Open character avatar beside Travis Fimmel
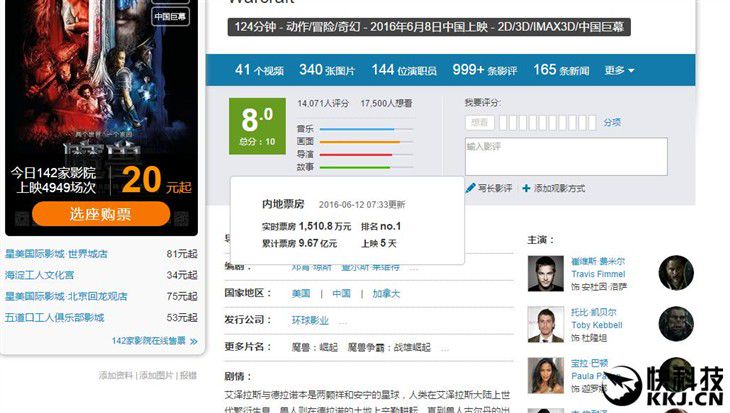The height and width of the screenshot is (413, 730). click(x=676, y=273)
